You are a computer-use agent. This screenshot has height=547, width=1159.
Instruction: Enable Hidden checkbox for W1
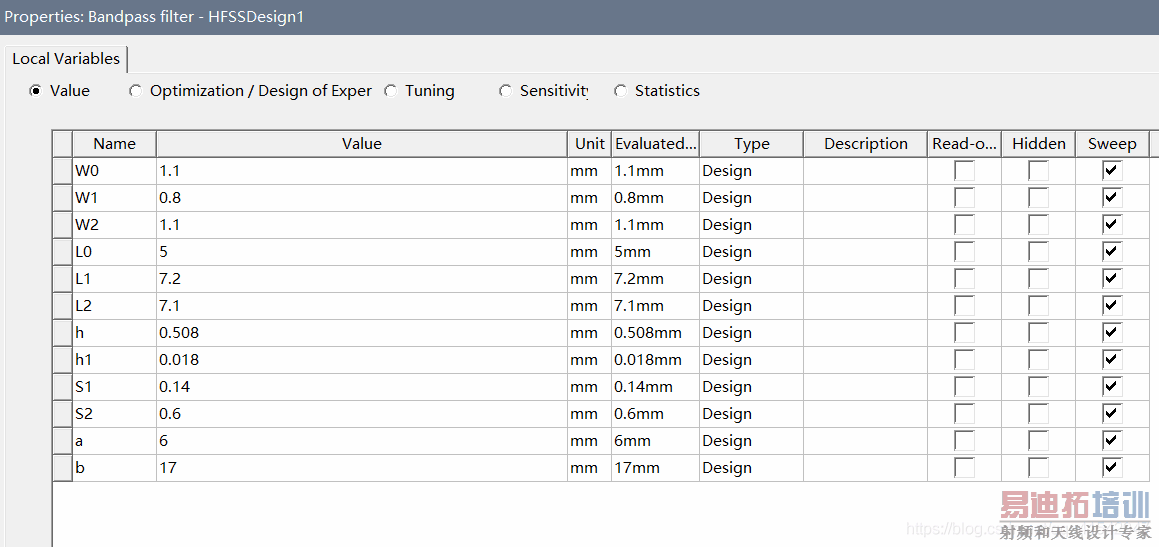click(x=1039, y=198)
